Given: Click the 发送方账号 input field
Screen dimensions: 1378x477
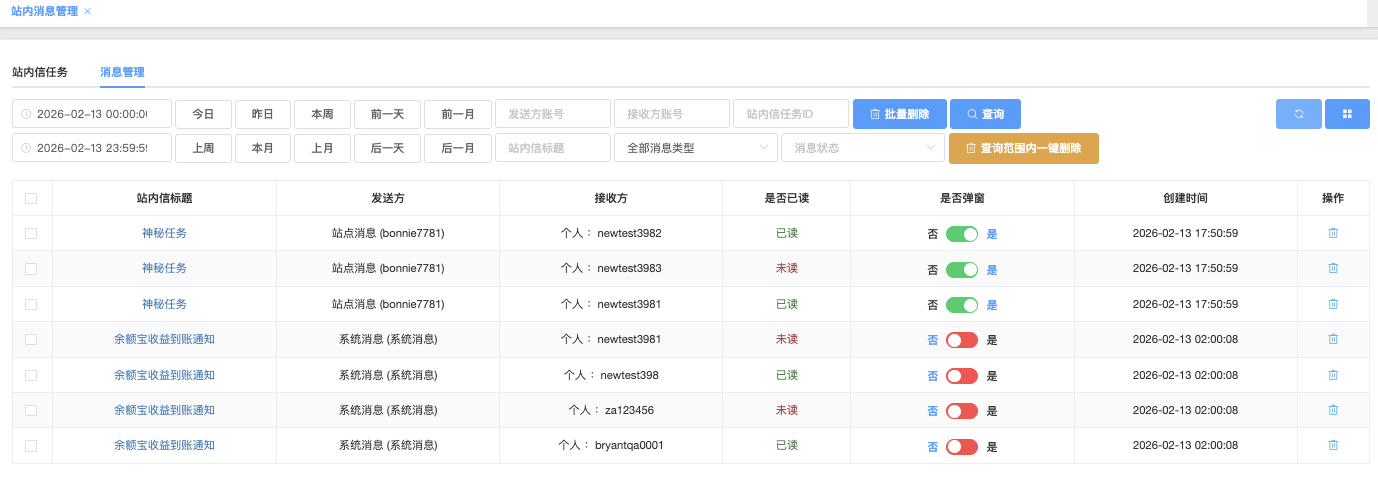Looking at the screenshot, I should pos(552,114).
